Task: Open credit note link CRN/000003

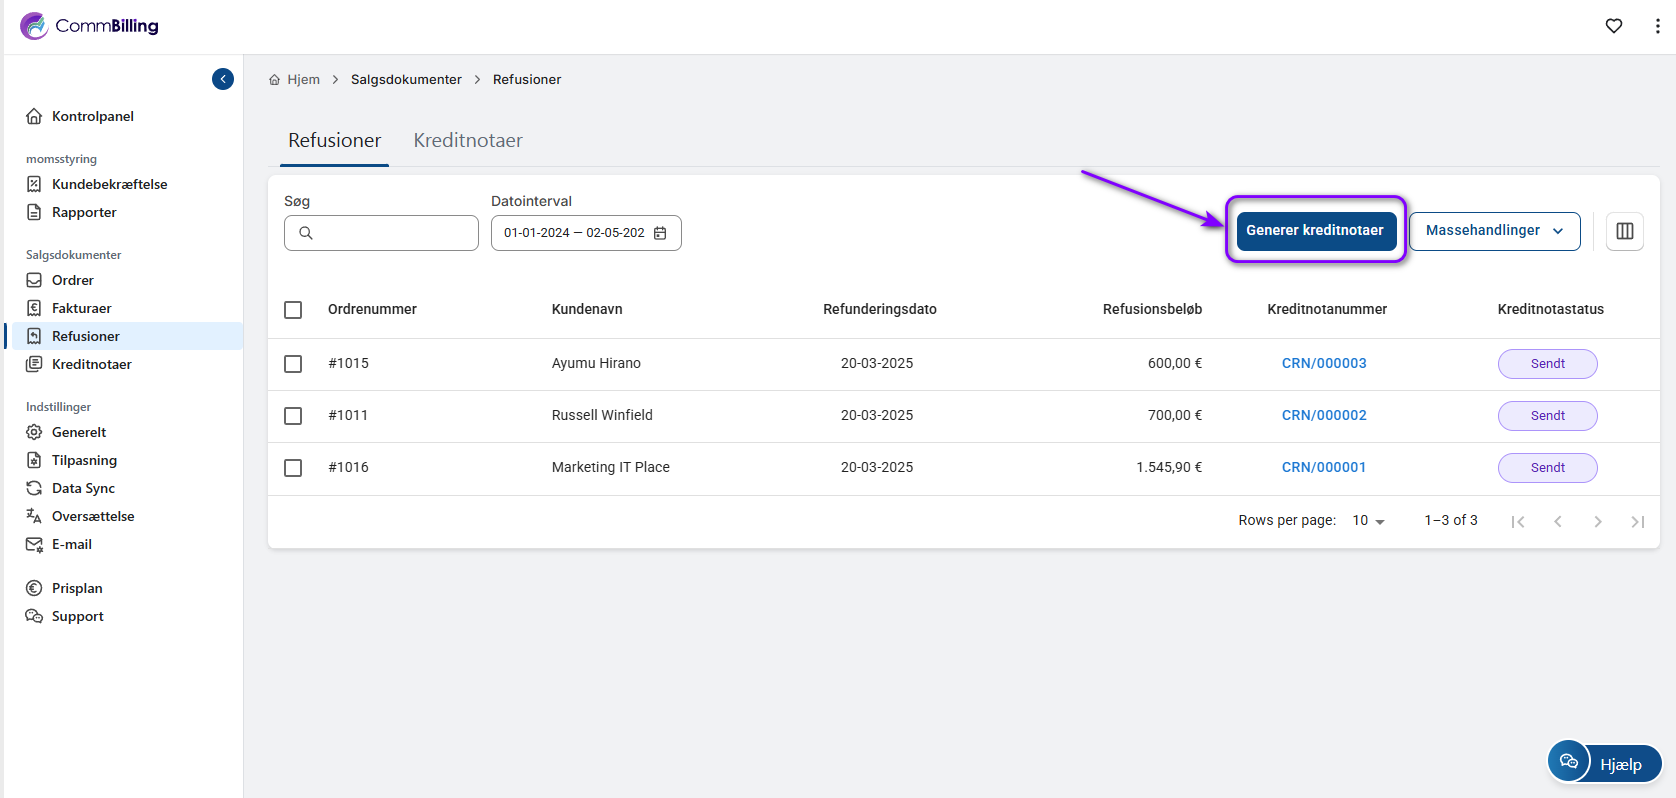Action: pos(1324,364)
